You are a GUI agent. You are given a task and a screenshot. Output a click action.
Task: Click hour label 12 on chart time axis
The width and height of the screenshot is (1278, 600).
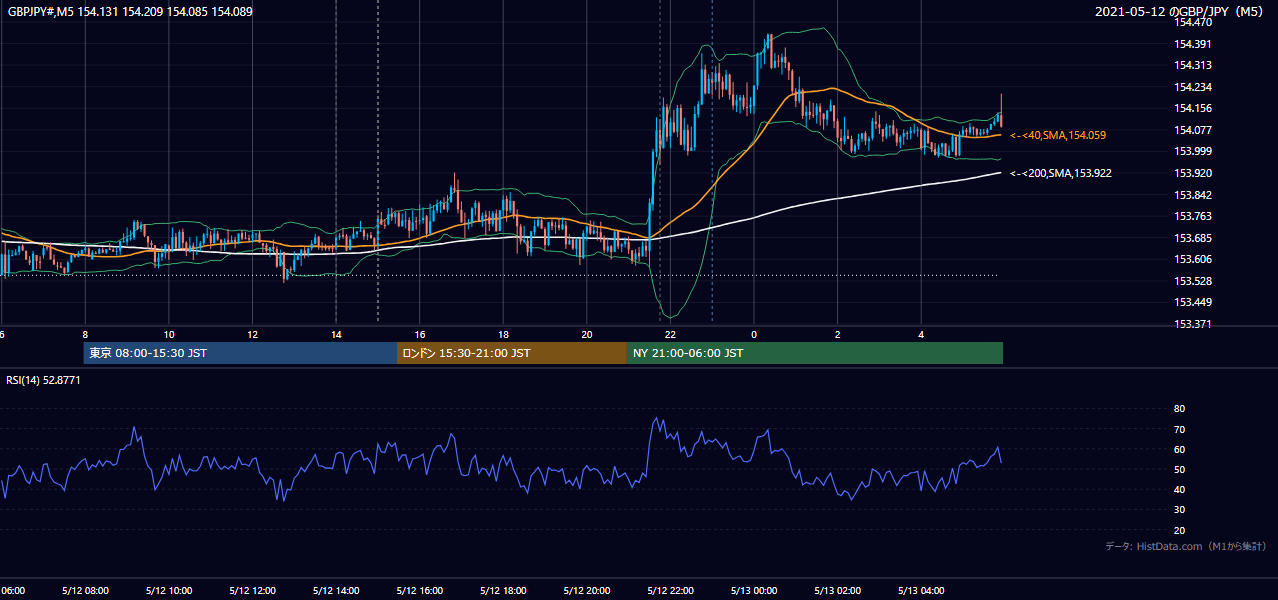click(x=253, y=335)
